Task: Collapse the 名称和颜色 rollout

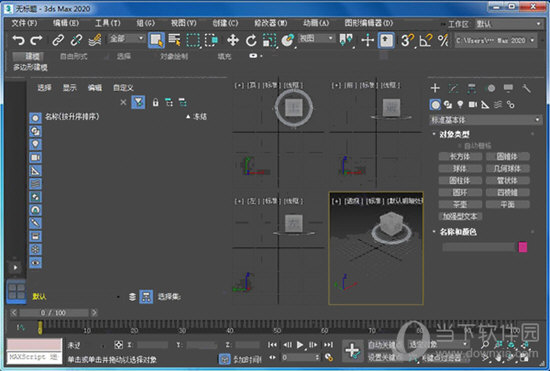Action: tap(457, 232)
